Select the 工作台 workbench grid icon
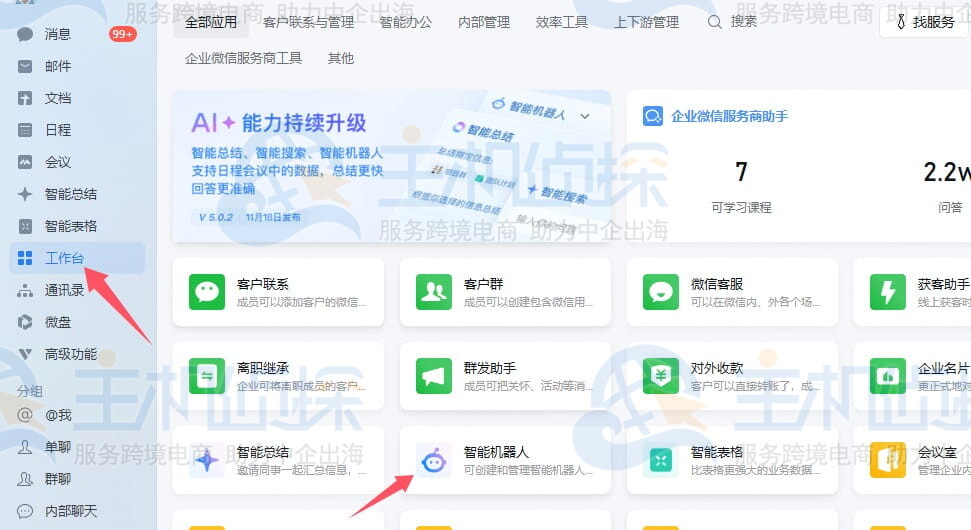The image size is (971, 530). click(x=25, y=258)
